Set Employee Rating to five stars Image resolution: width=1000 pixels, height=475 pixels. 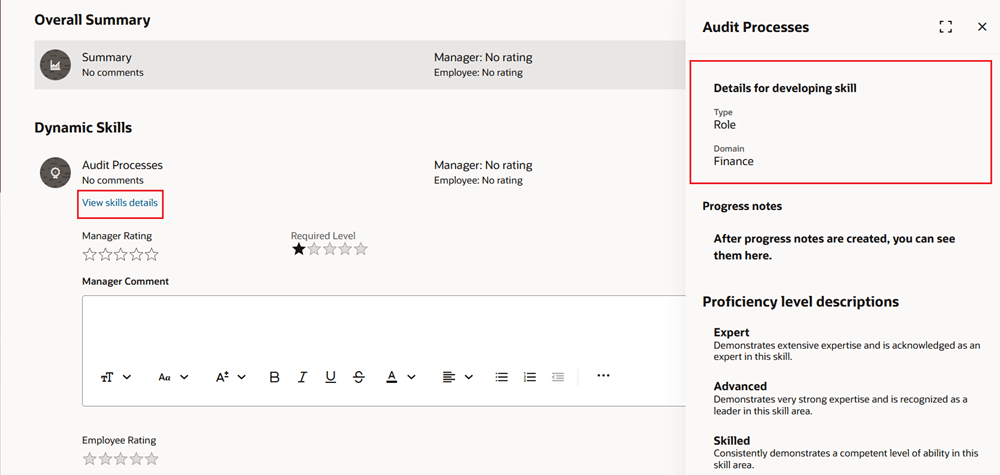coord(151,458)
